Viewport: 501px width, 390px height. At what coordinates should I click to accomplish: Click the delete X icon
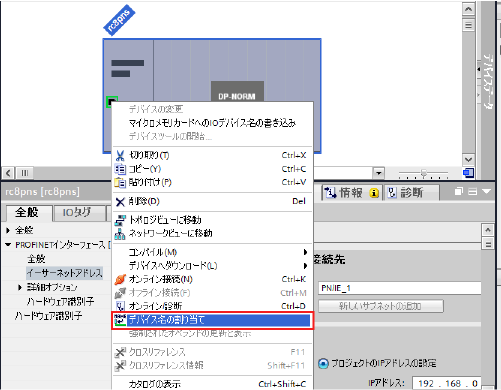[120, 201]
